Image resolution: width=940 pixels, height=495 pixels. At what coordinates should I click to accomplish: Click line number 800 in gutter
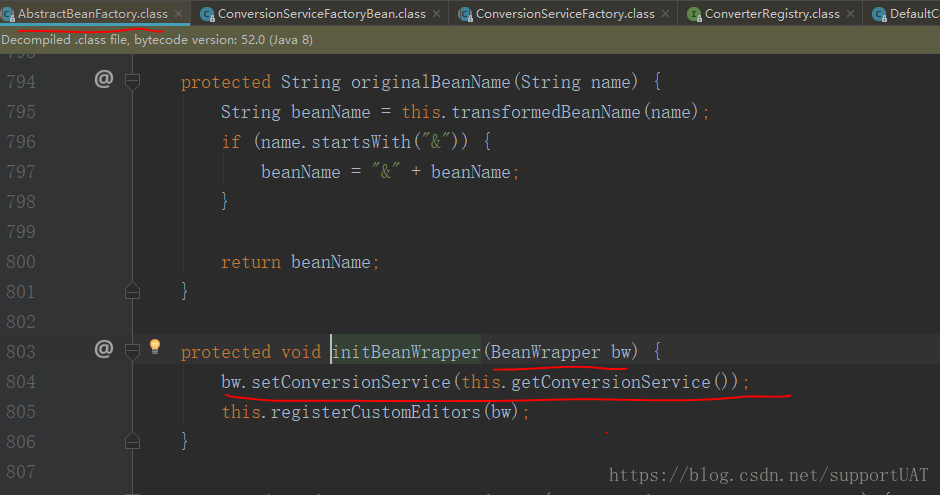point(21,261)
